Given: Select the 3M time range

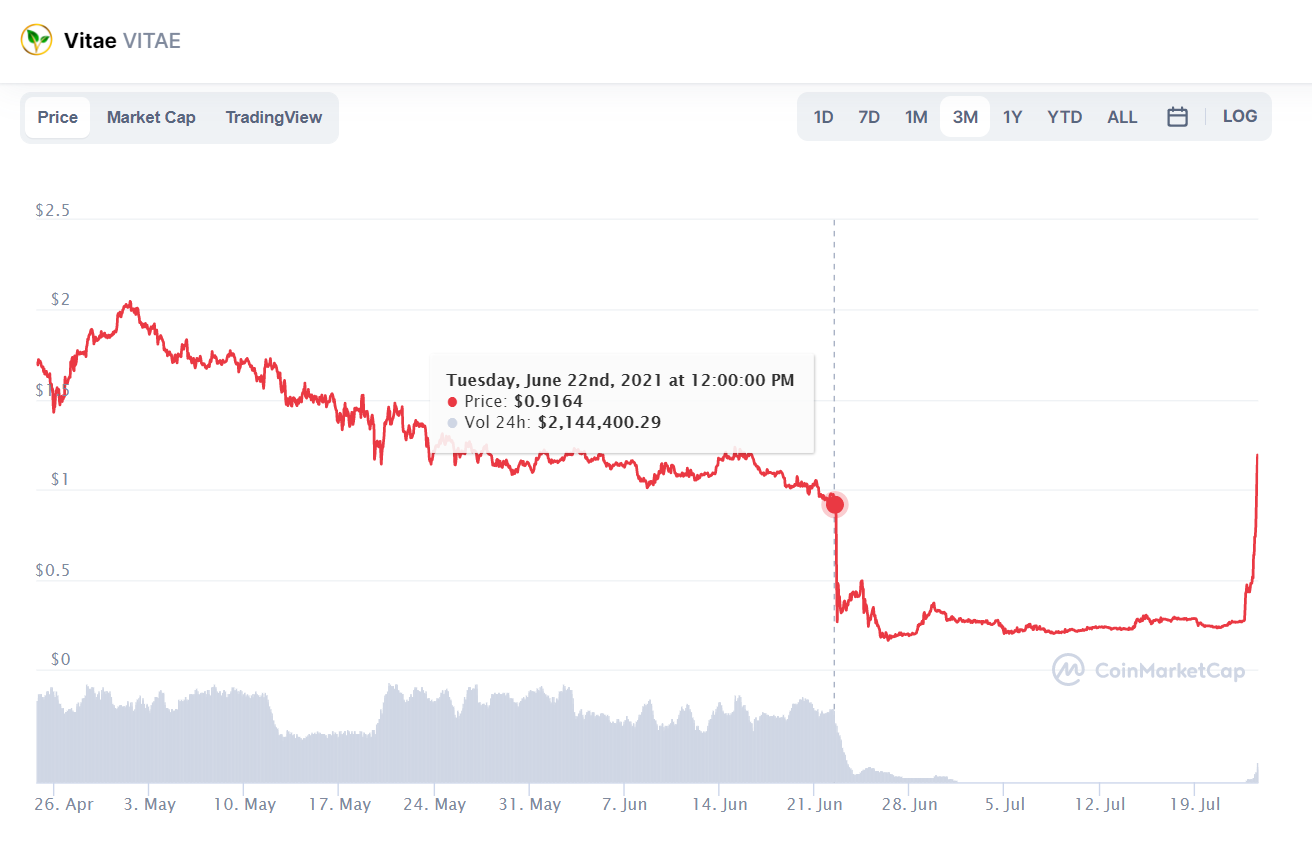Looking at the screenshot, I should pyautogui.click(x=965, y=117).
